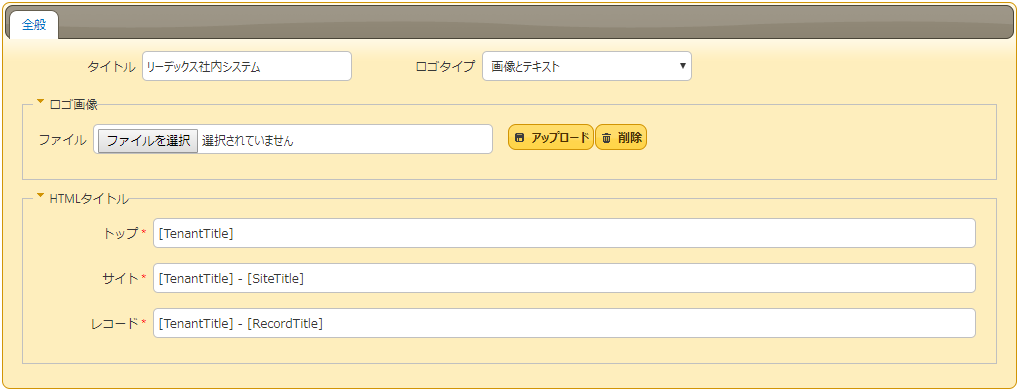Click inside the サイト input field
Screen dimensions: 1021x392
click(x=565, y=278)
